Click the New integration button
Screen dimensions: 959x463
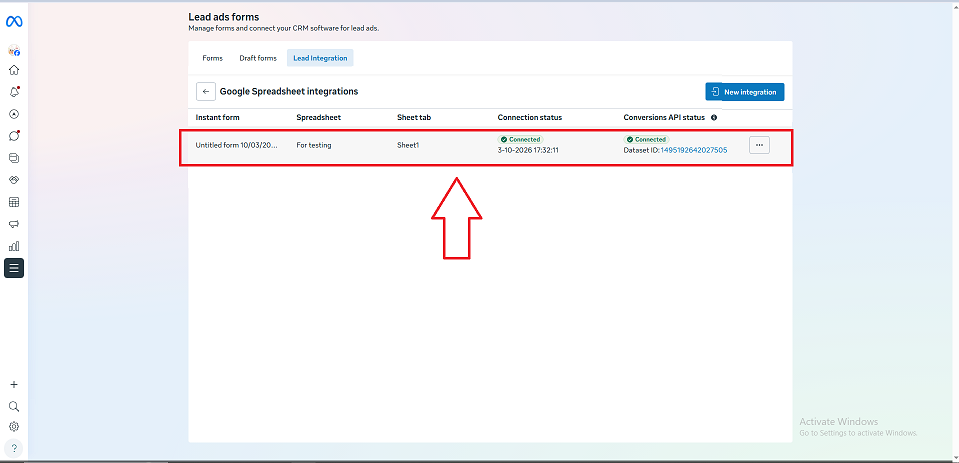pos(744,92)
